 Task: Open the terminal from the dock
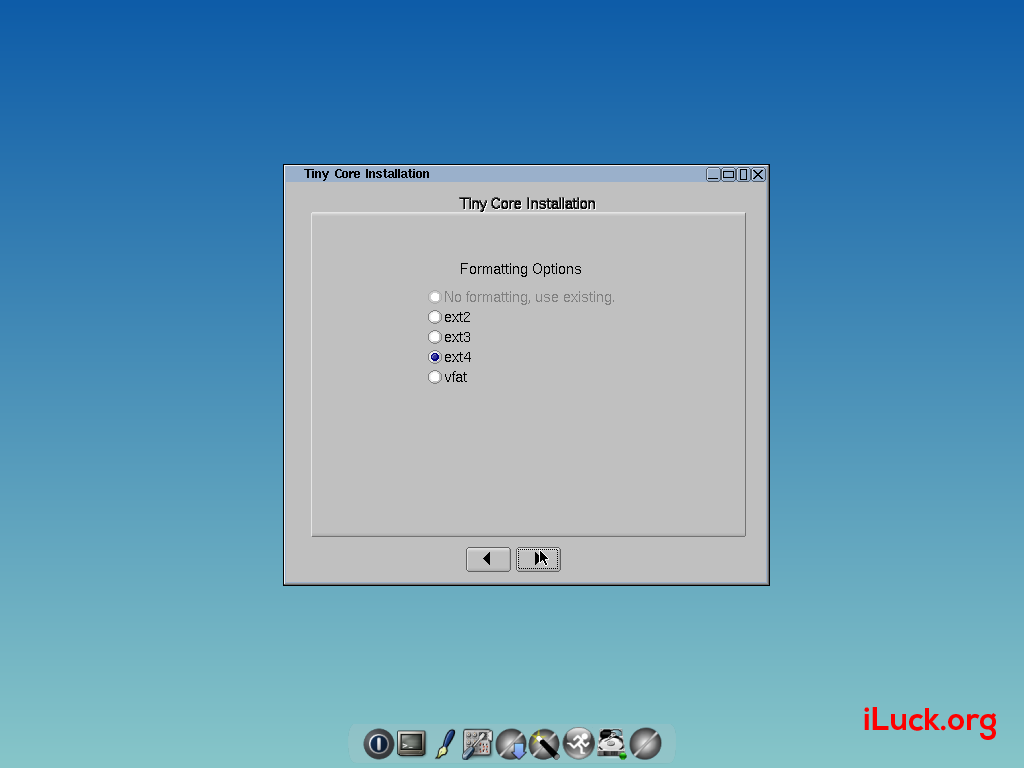point(411,743)
